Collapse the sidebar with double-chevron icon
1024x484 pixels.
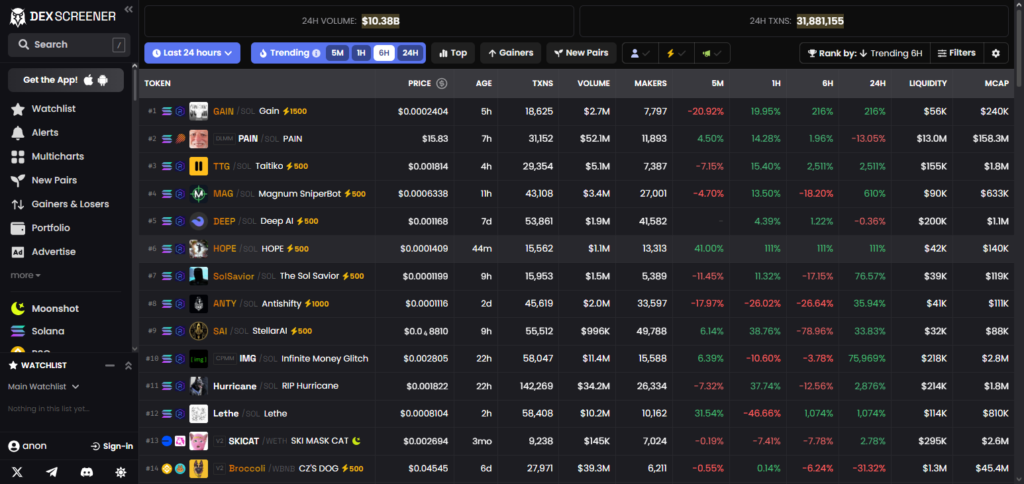129,9
